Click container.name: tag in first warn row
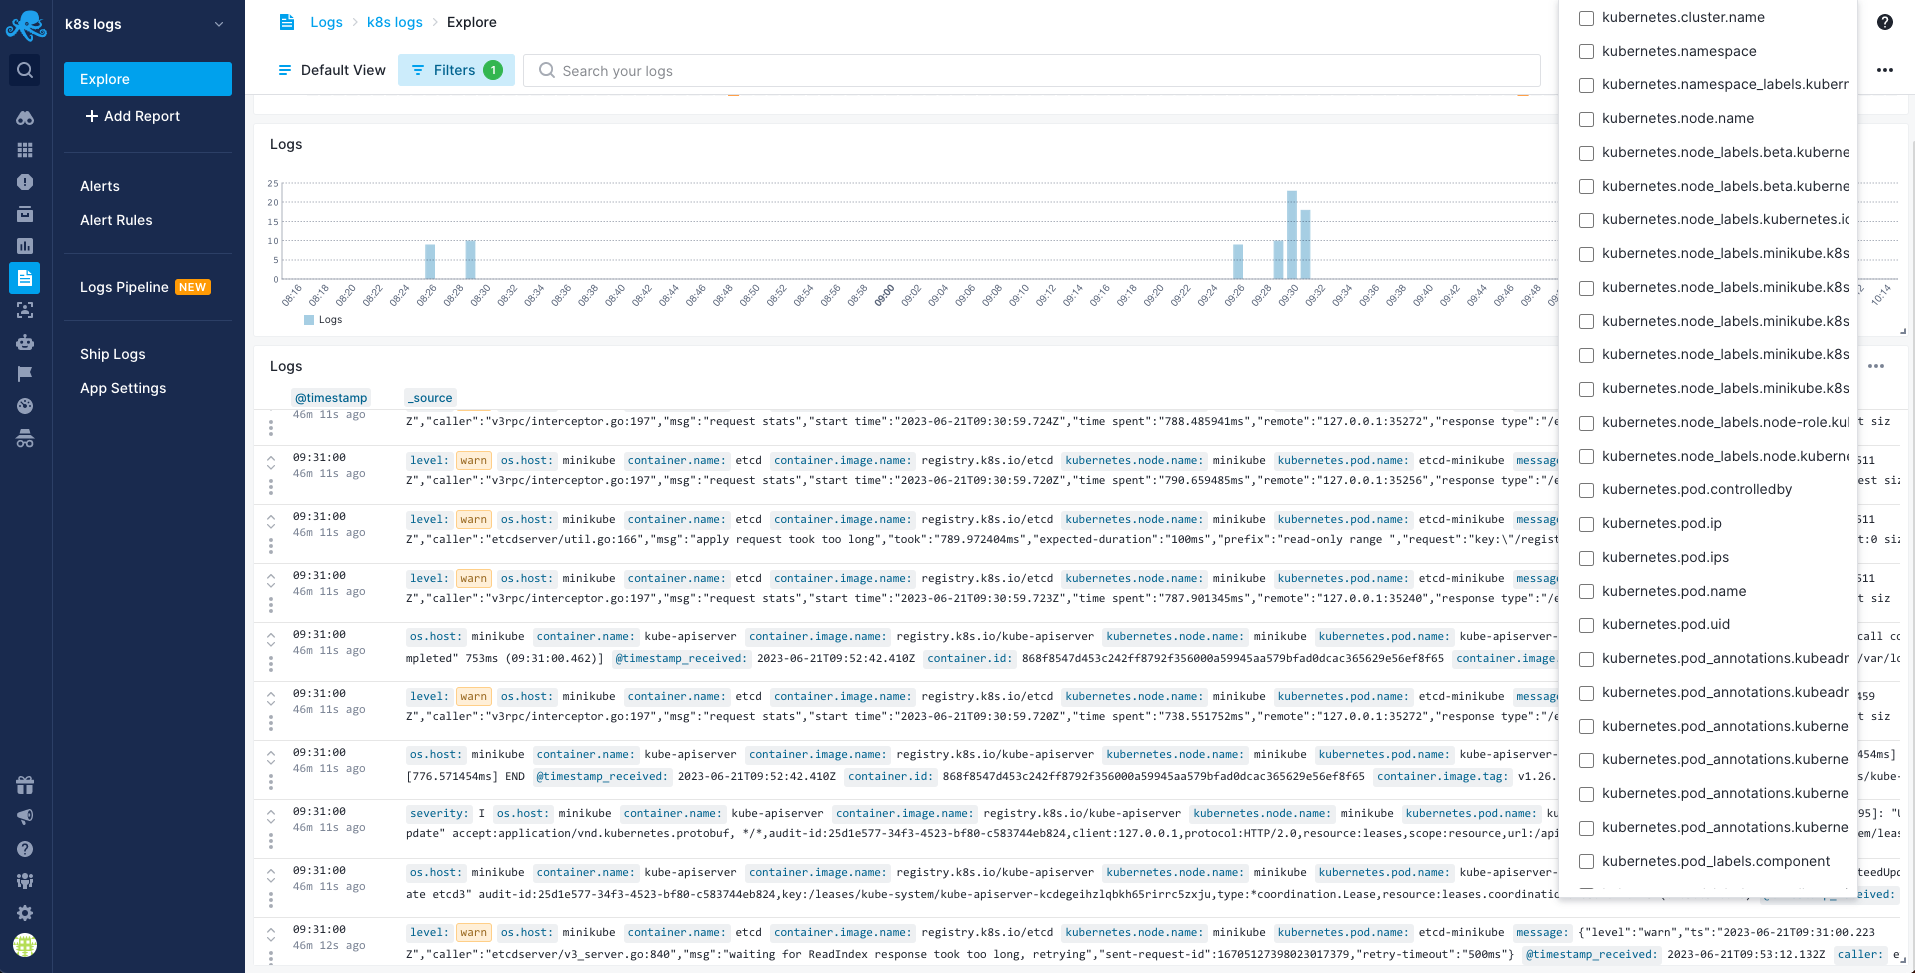 point(676,461)
